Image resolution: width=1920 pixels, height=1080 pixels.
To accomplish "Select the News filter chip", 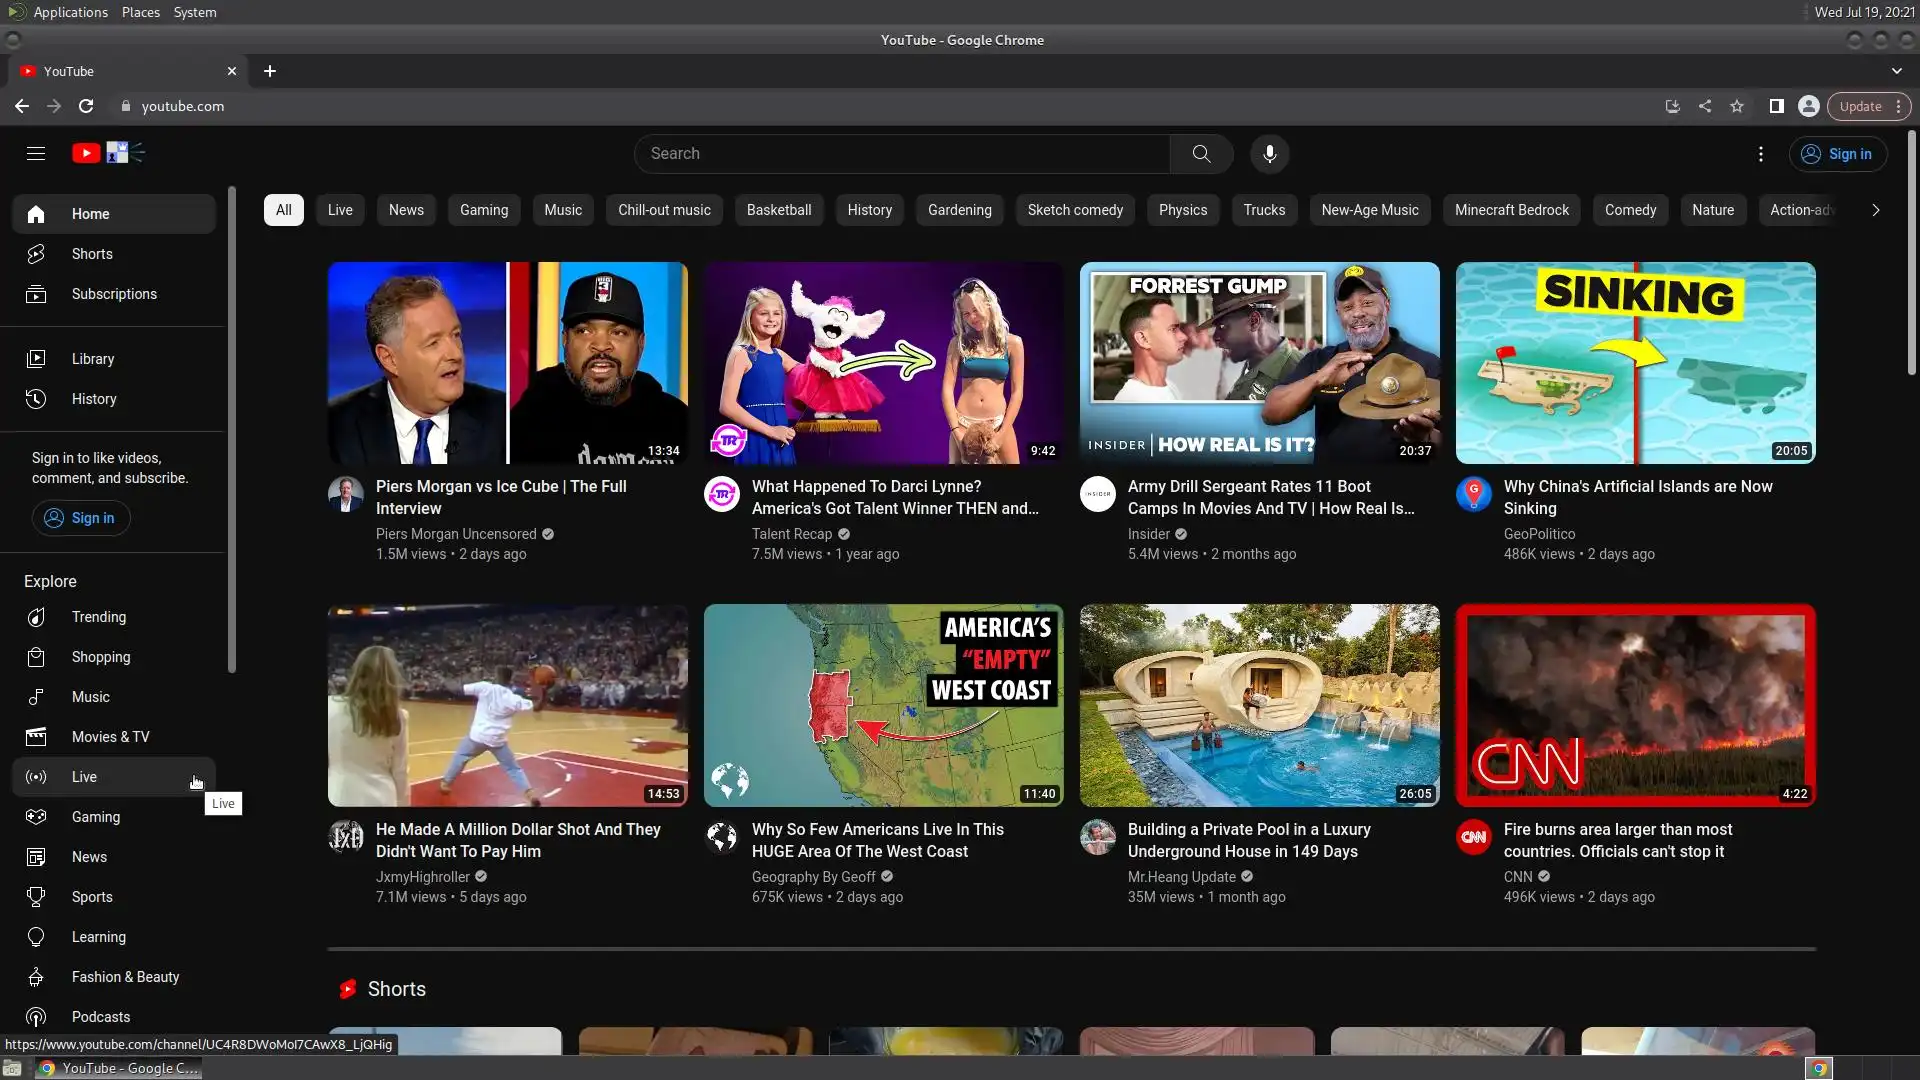I will click(406, 210).
